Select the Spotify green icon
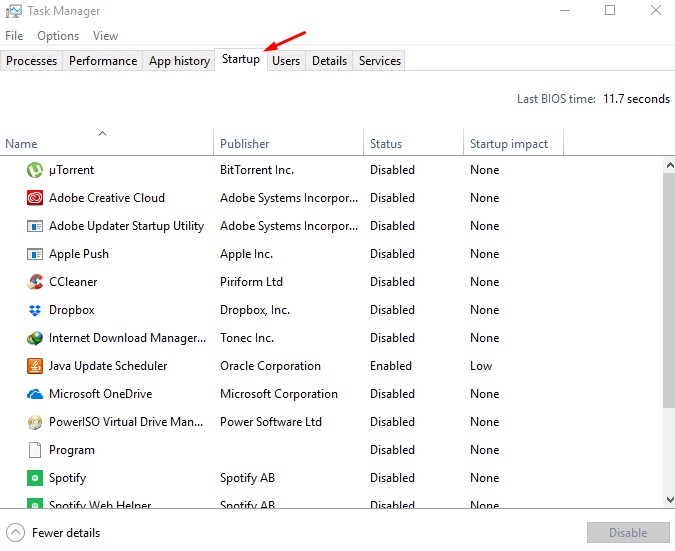This screenshot has width=675, height=551. coord(35,478)
